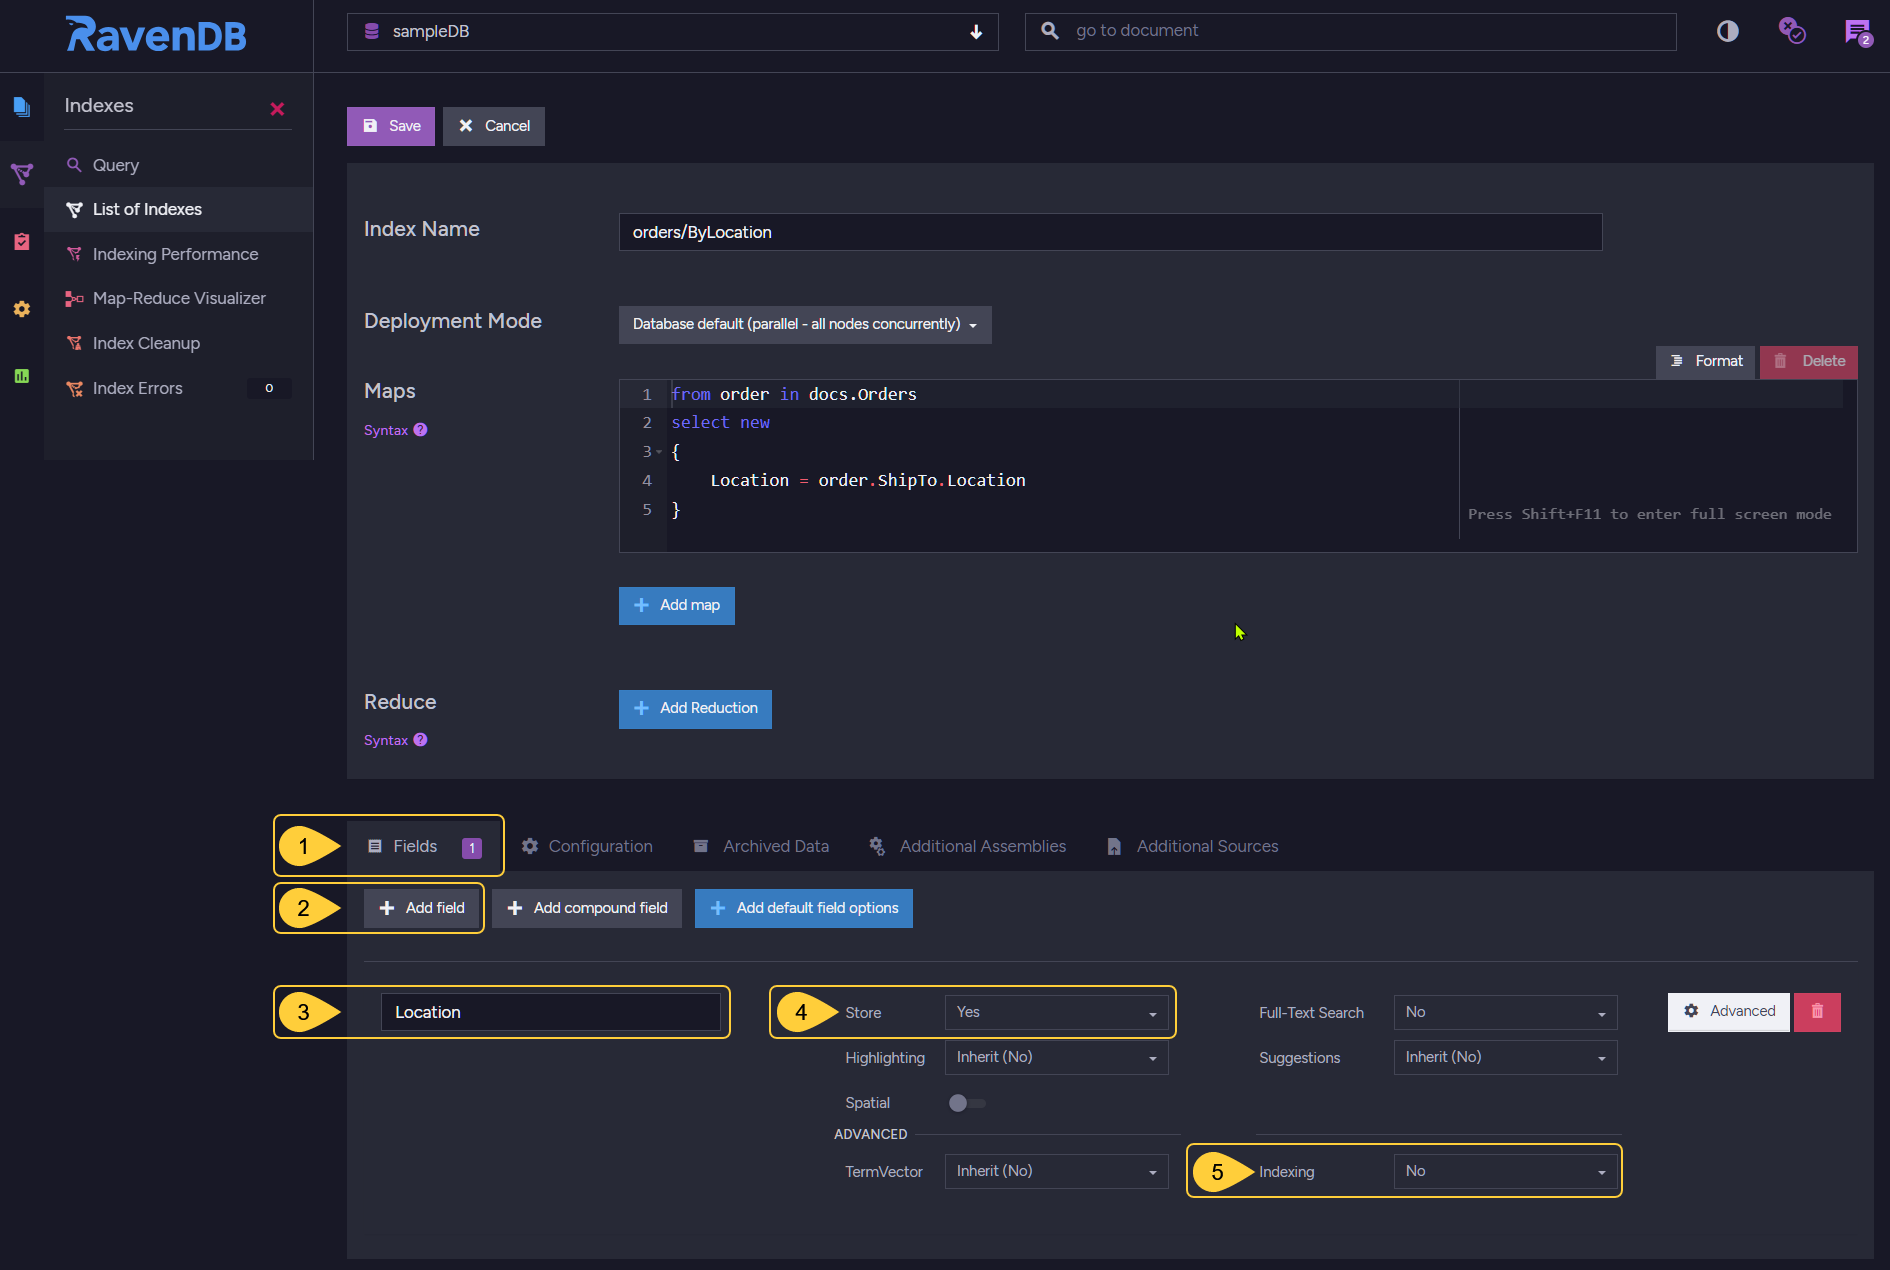This screenshot has width=1890, height=1270.
Task: Click the sampleDB database icon
Action: 371,31
